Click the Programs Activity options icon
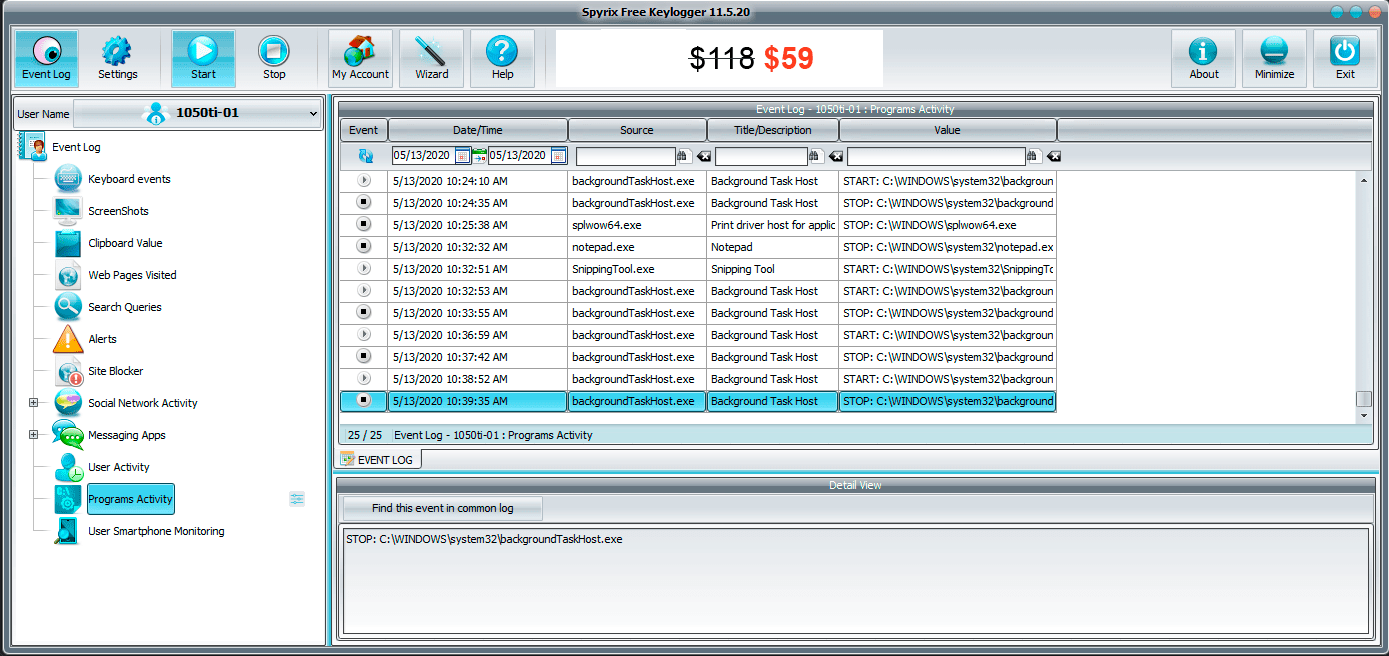Screen dimensions: 1389x656 click(297, 499)
